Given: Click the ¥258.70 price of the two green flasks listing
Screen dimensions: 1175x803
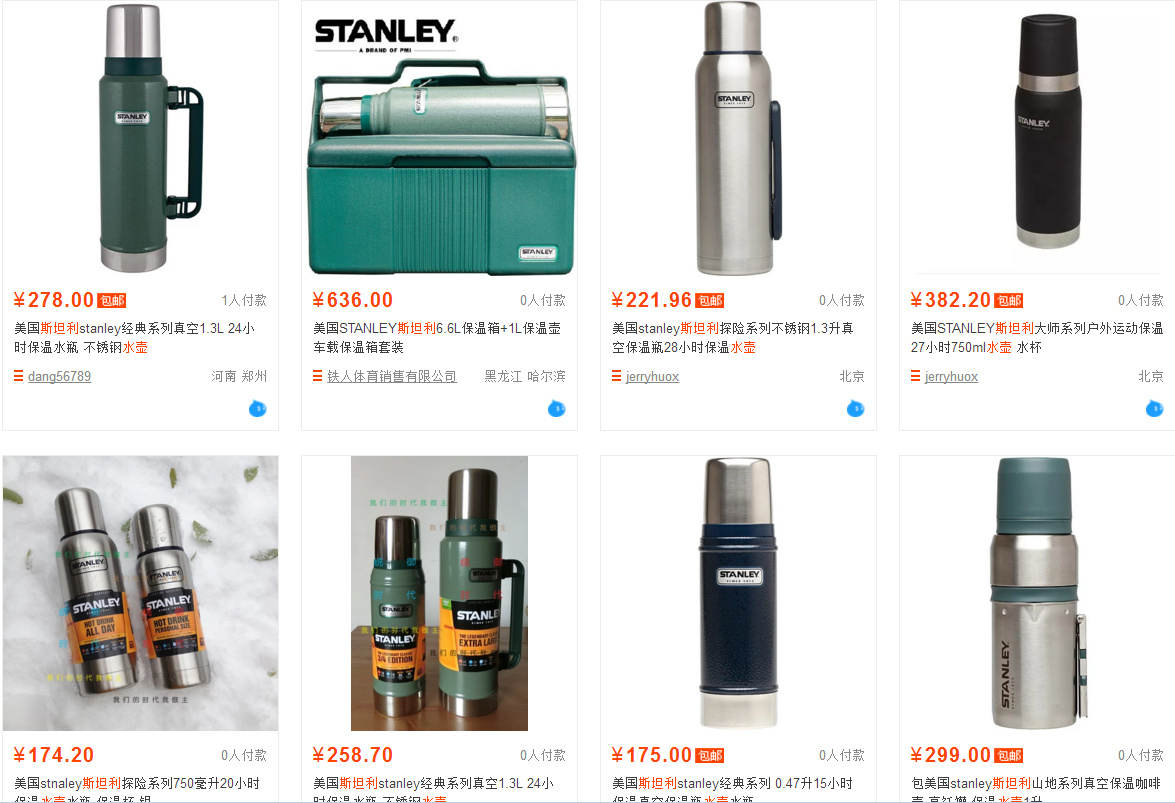Looking at the screenshot, I should (353, 755).
